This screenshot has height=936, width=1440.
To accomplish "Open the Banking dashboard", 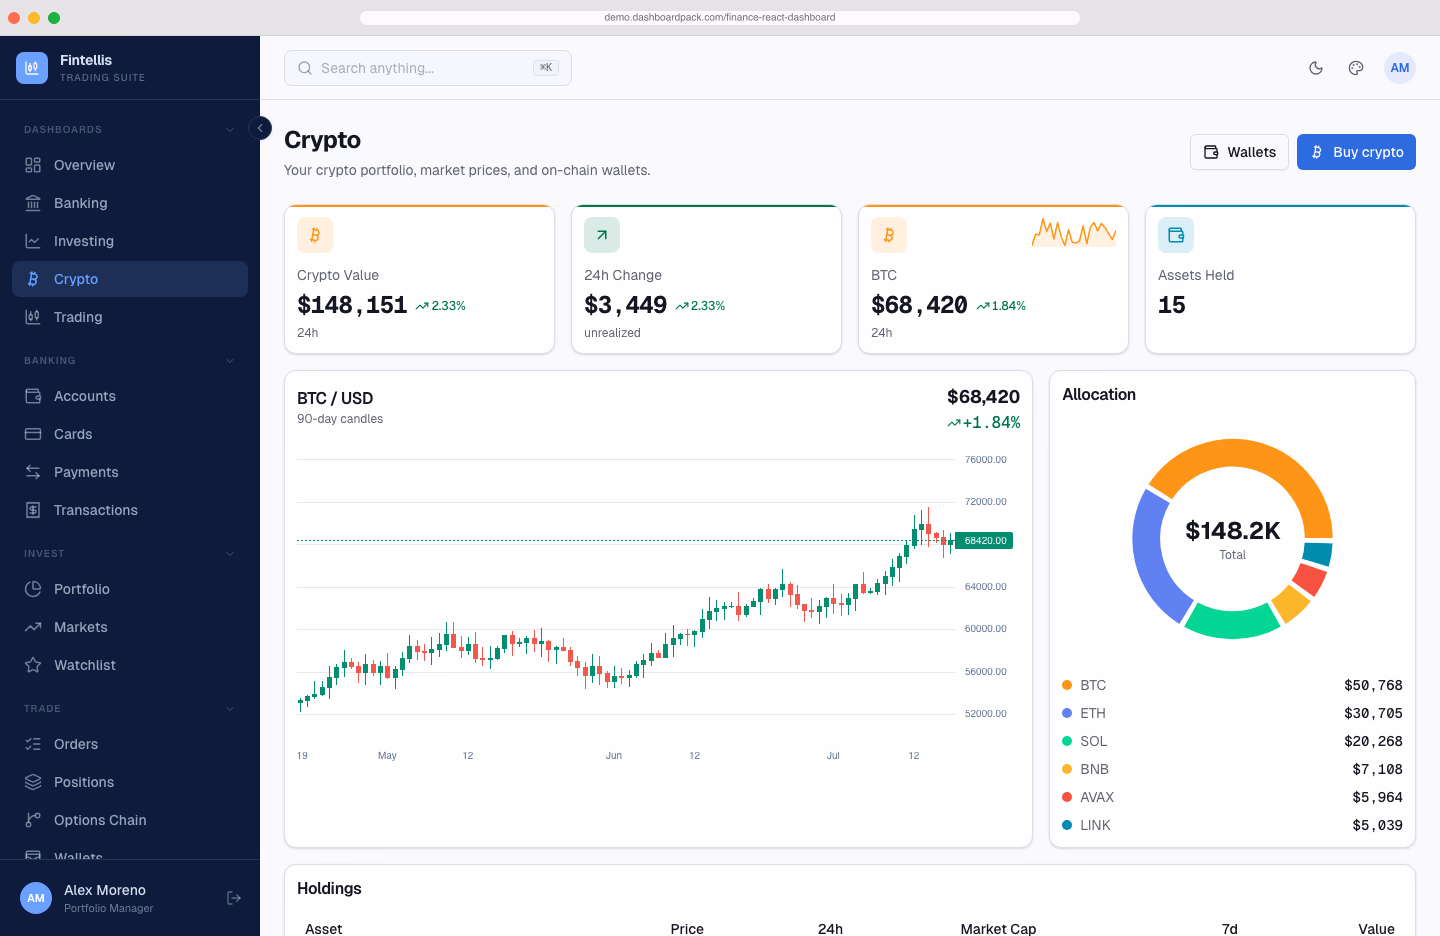I will coord(130,203).
